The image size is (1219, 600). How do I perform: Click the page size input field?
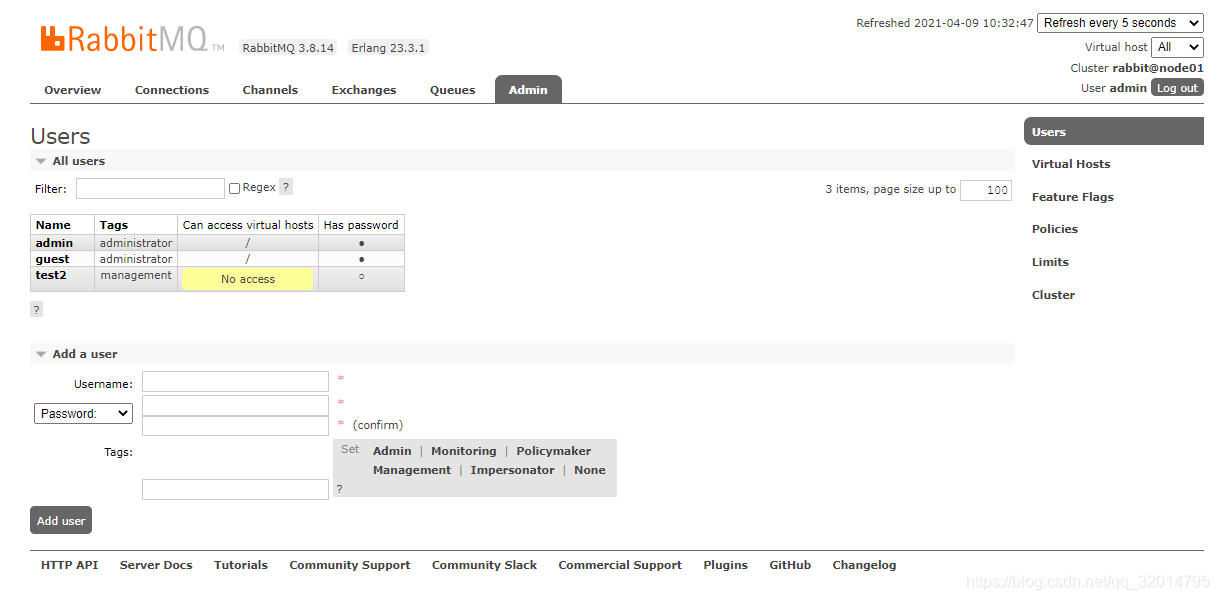[x=986, y=190]
